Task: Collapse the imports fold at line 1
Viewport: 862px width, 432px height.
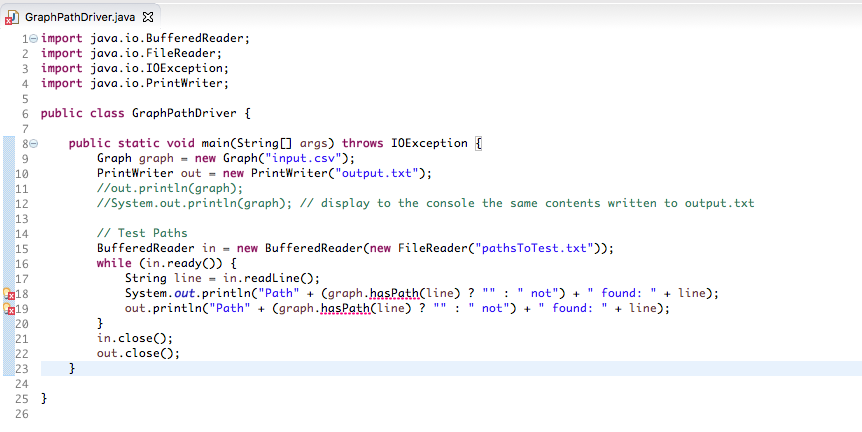Action: [x=34, y=38]
